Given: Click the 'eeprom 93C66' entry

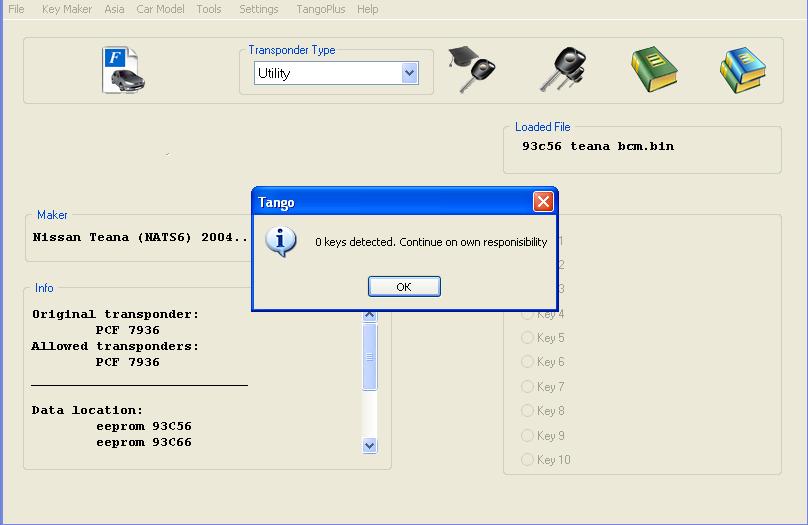Looking at the screenshot, I should [144, 442].
